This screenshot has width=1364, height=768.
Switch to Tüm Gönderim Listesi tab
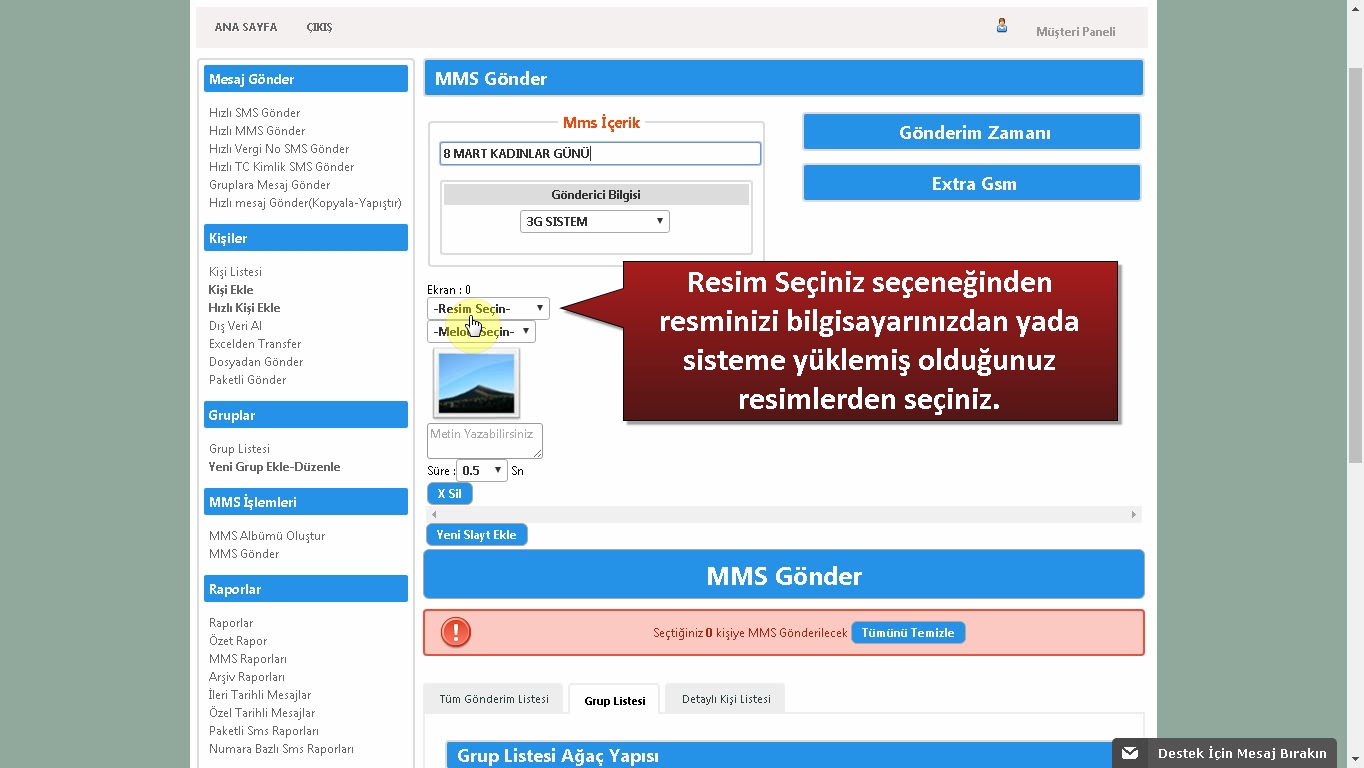tap(494, 699)
